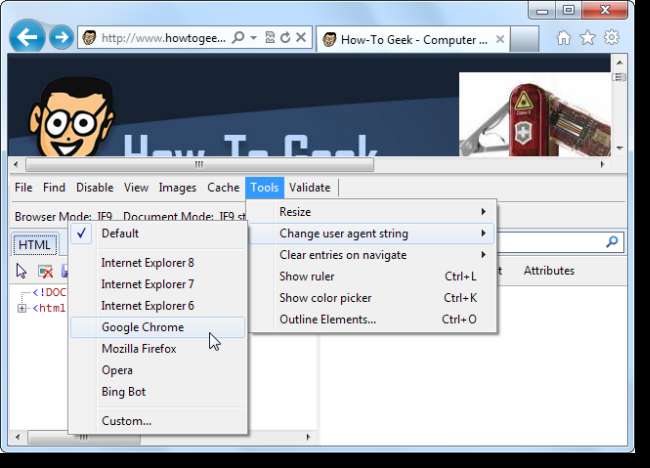Screen dimensions: 650x468
Task: Activate select element by click arrow tool
Action: tap(23, 271)
